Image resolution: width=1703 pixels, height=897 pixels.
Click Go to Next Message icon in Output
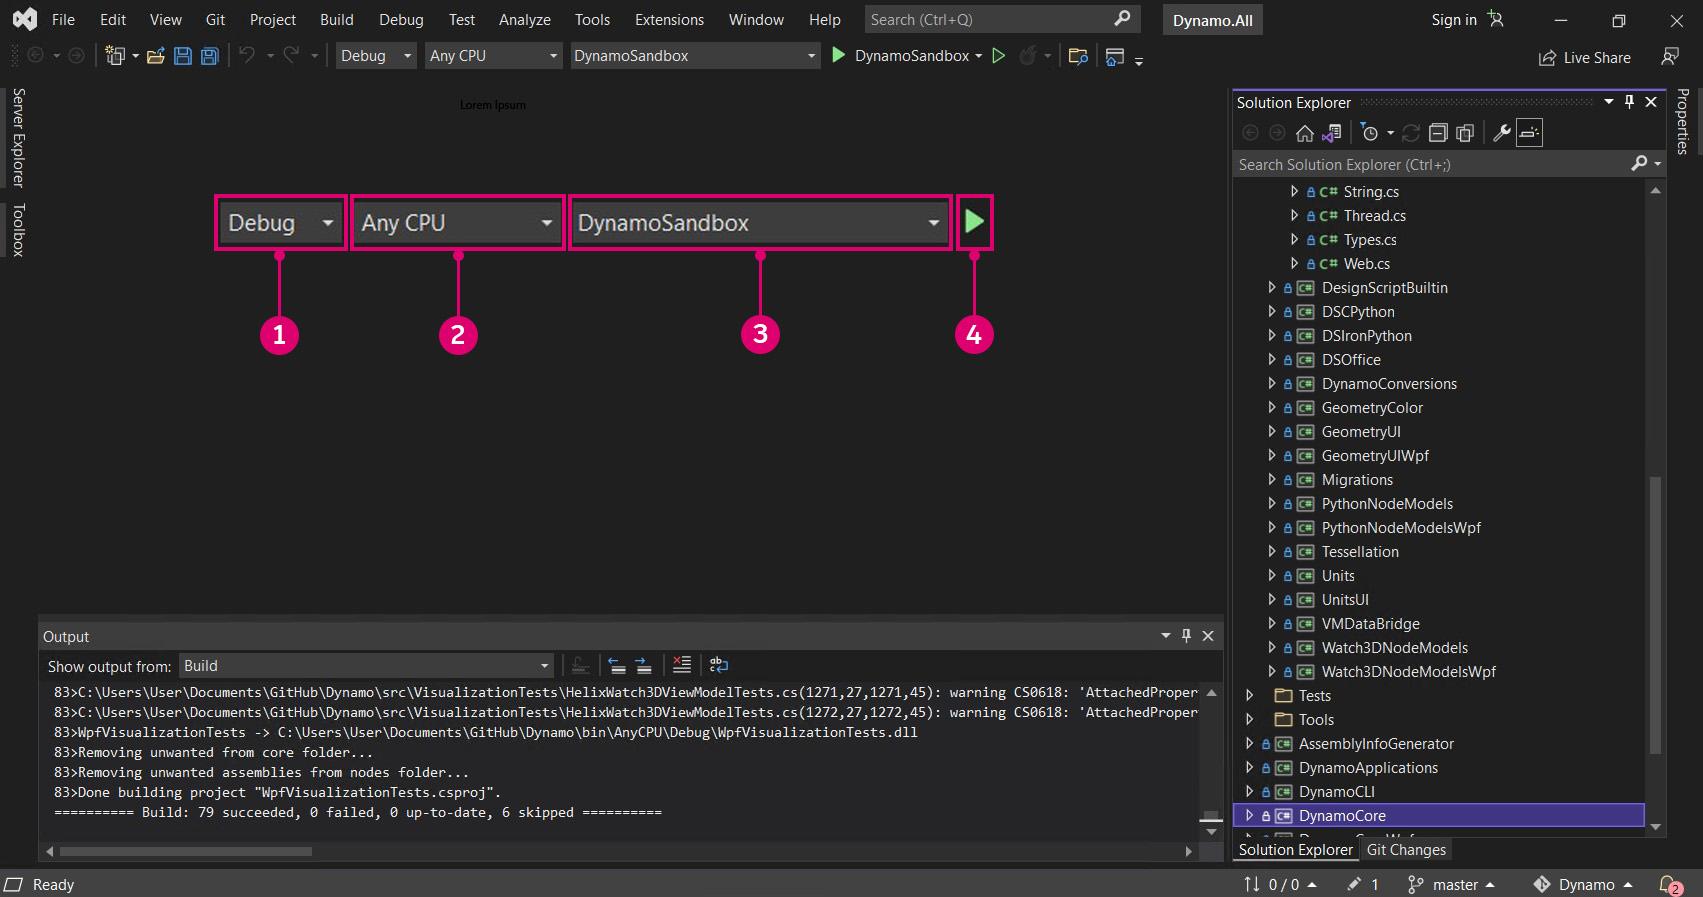point(644,665)
